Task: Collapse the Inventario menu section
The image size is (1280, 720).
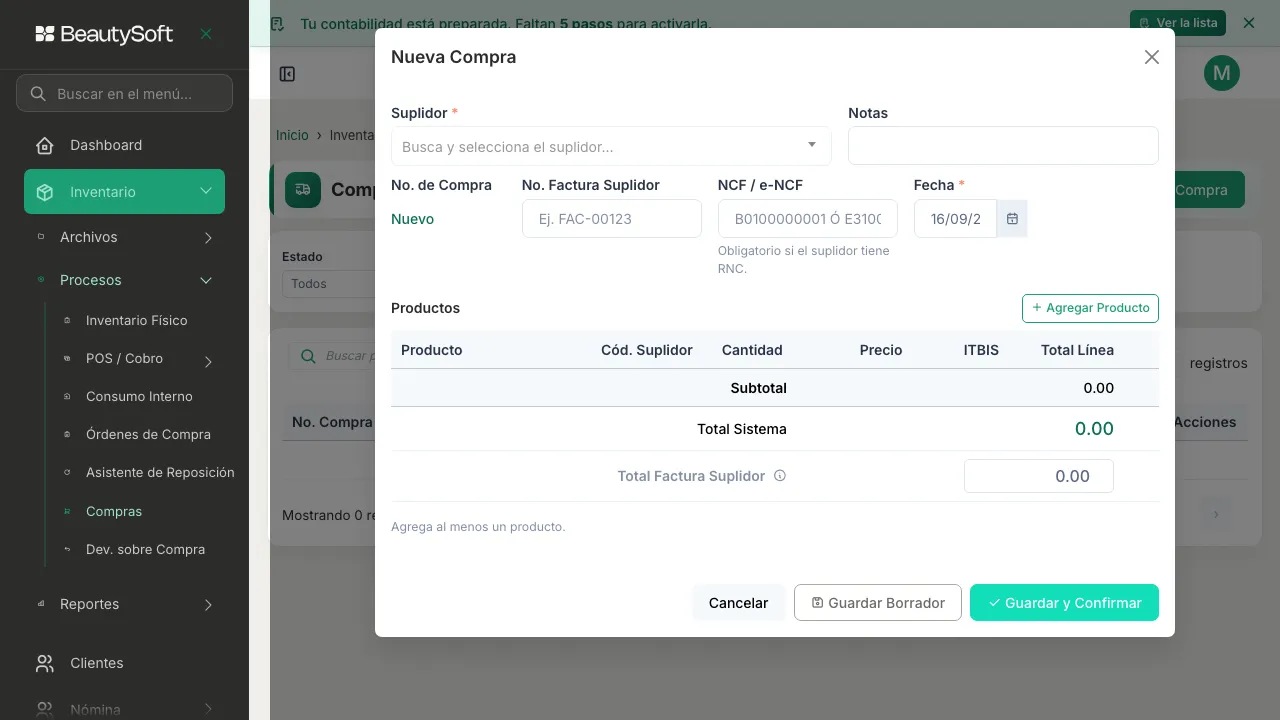Action: tap(124, 192)
